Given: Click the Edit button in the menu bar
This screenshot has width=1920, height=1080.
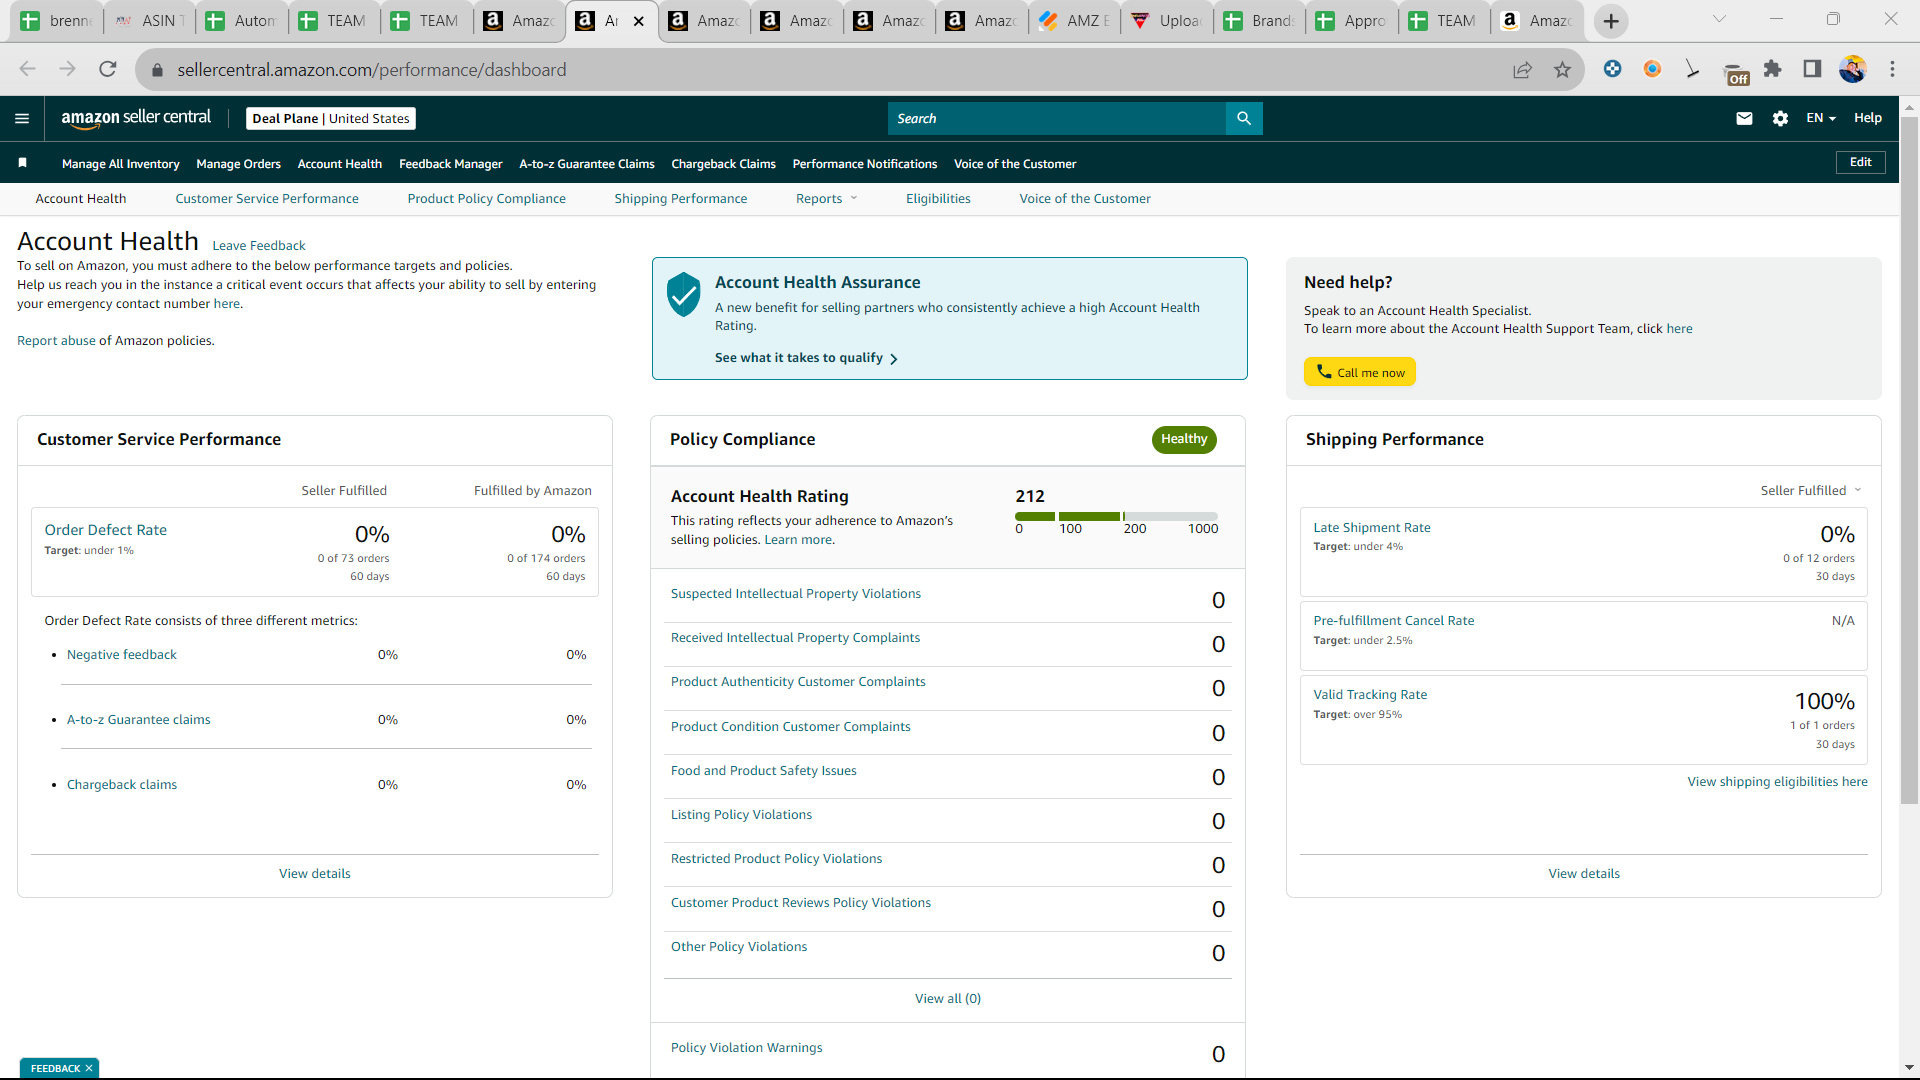Looking at the screenshot, I should pos(1861,162).
